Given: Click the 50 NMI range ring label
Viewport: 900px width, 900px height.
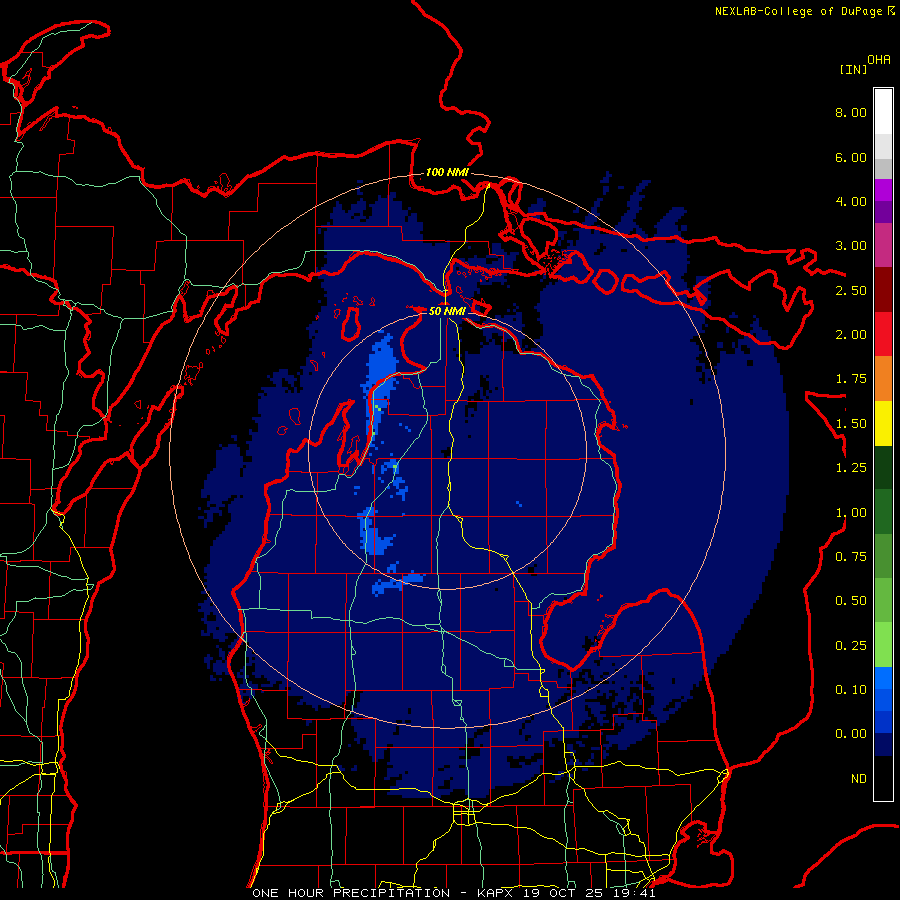Looking at the screenshot, I should pyautogui.click(x=447, y=311).
